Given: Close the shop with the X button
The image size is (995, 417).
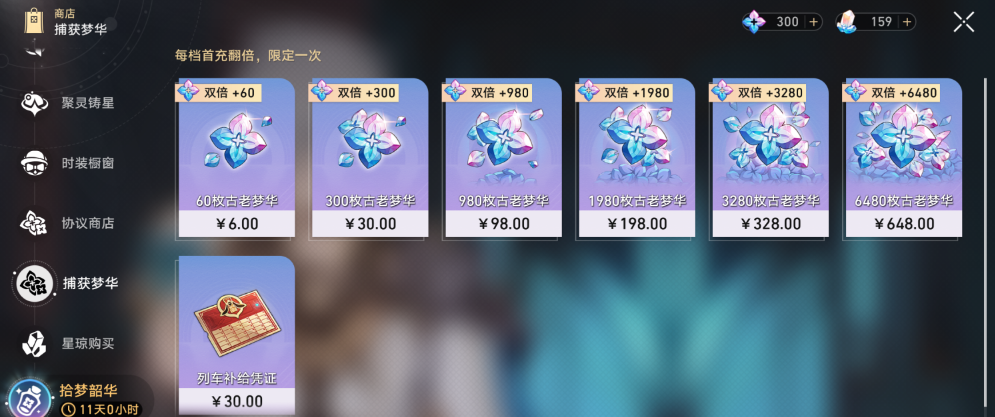Looking at the screenshot, I should pos(963,22).
